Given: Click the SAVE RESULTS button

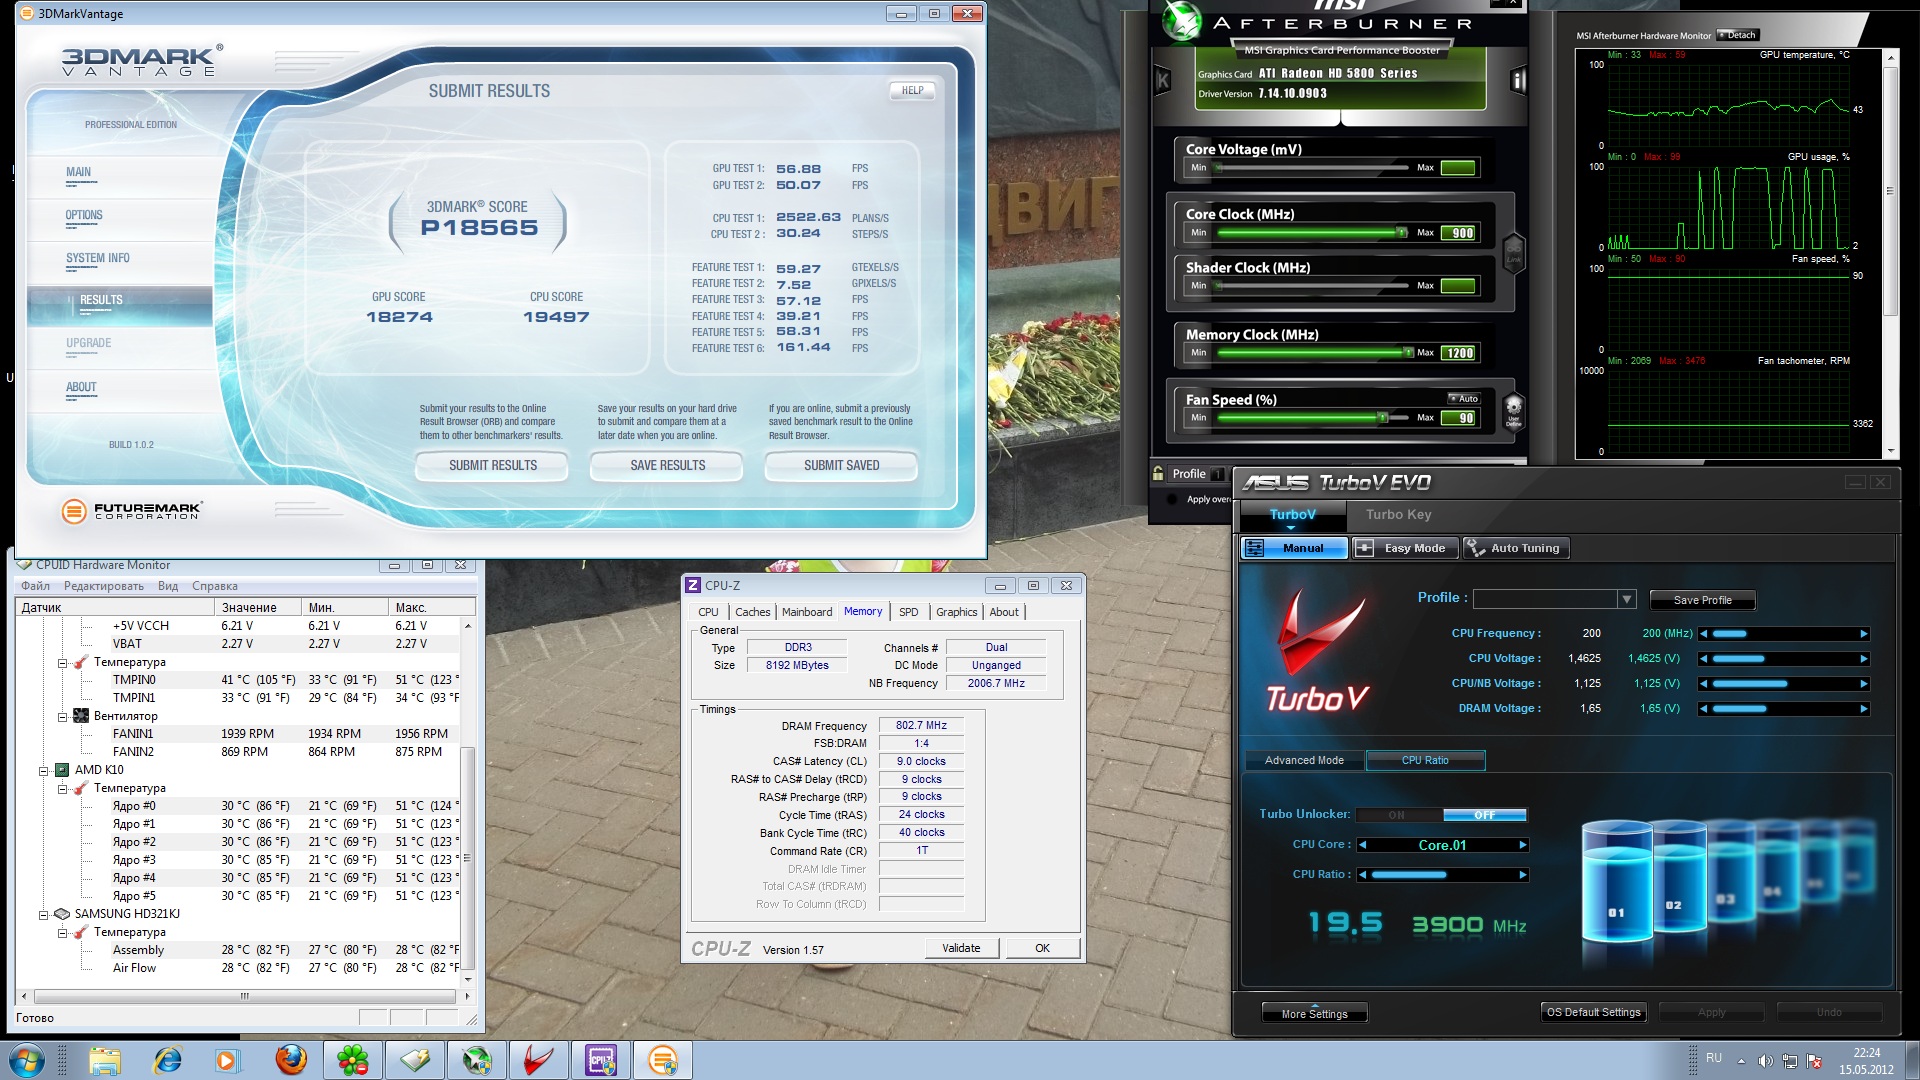Looking at the screenshot, I should point(667,466).
